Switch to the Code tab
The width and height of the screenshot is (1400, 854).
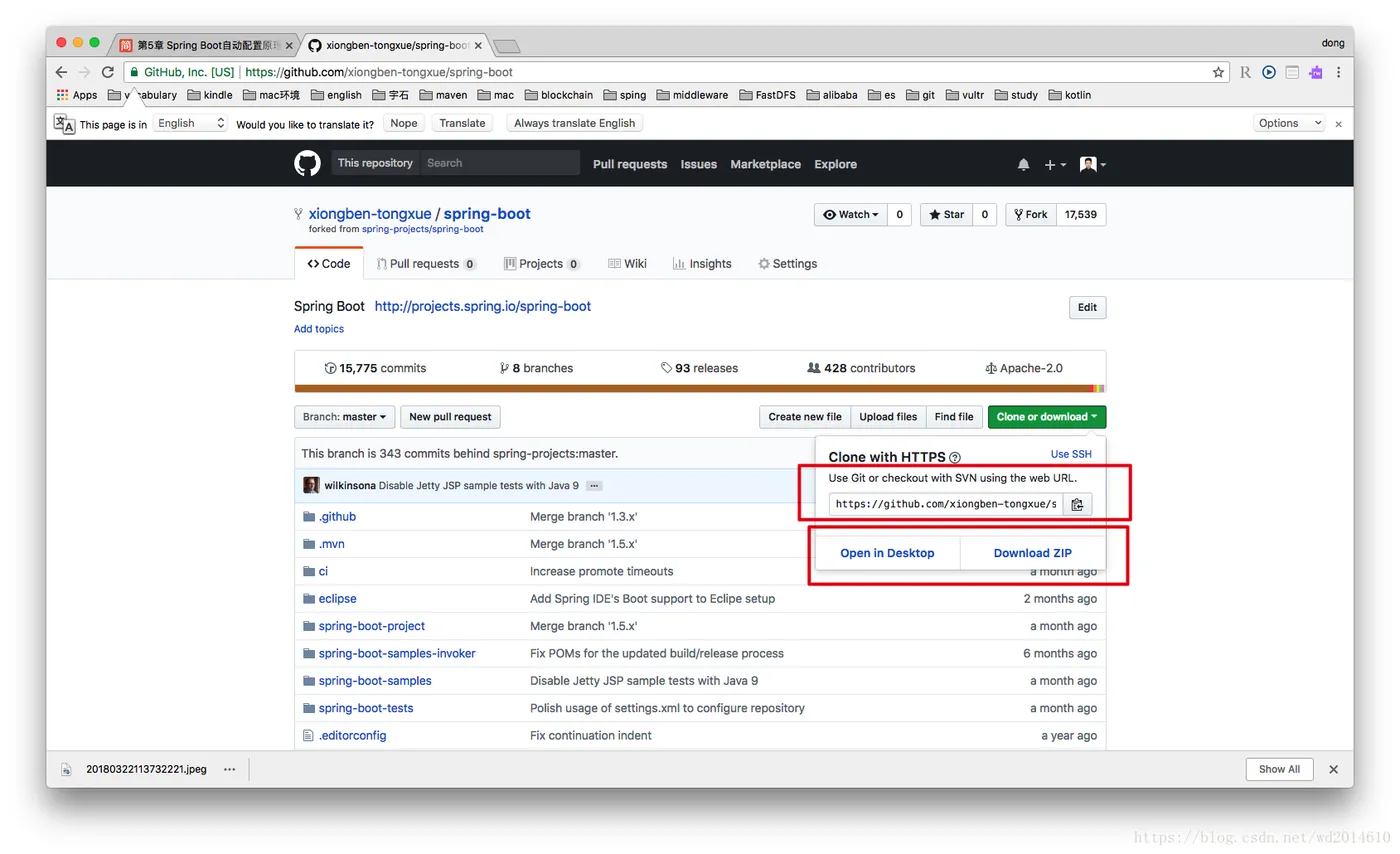[x=329, y=264]
